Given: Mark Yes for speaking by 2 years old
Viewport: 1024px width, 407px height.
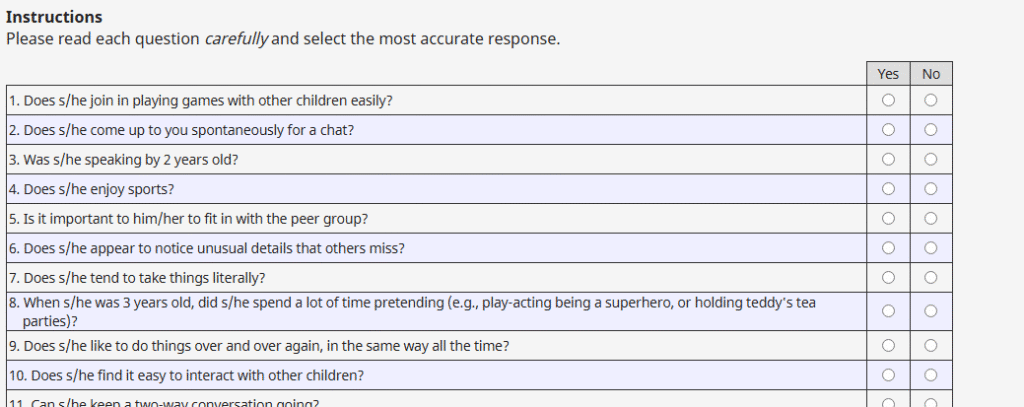Looking at the screenshot, I should click(887, 159).
